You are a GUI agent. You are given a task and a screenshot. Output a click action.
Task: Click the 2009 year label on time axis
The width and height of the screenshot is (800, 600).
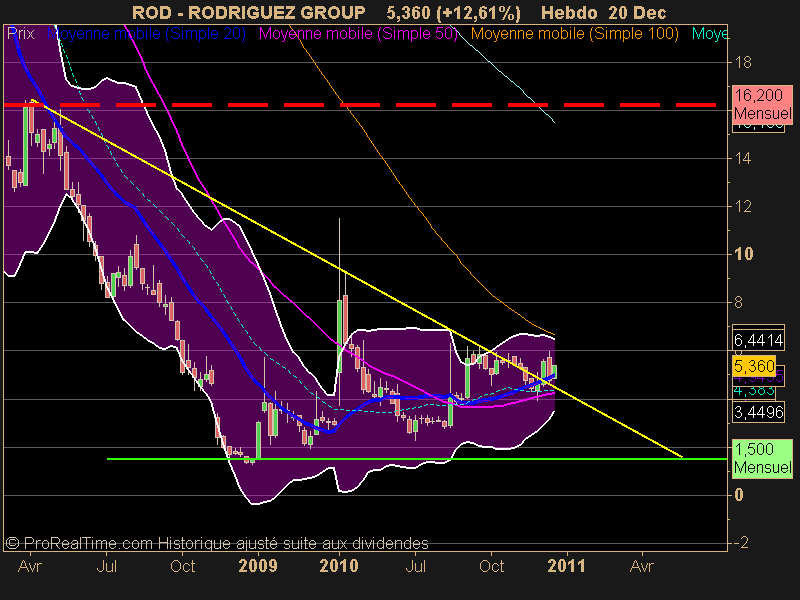click(x=258, y=566)
